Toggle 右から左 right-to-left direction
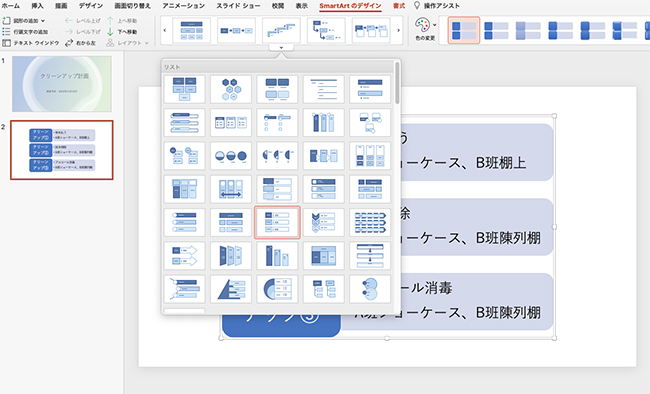This screenshot has width=650, height=394. [x=80, y=43]
